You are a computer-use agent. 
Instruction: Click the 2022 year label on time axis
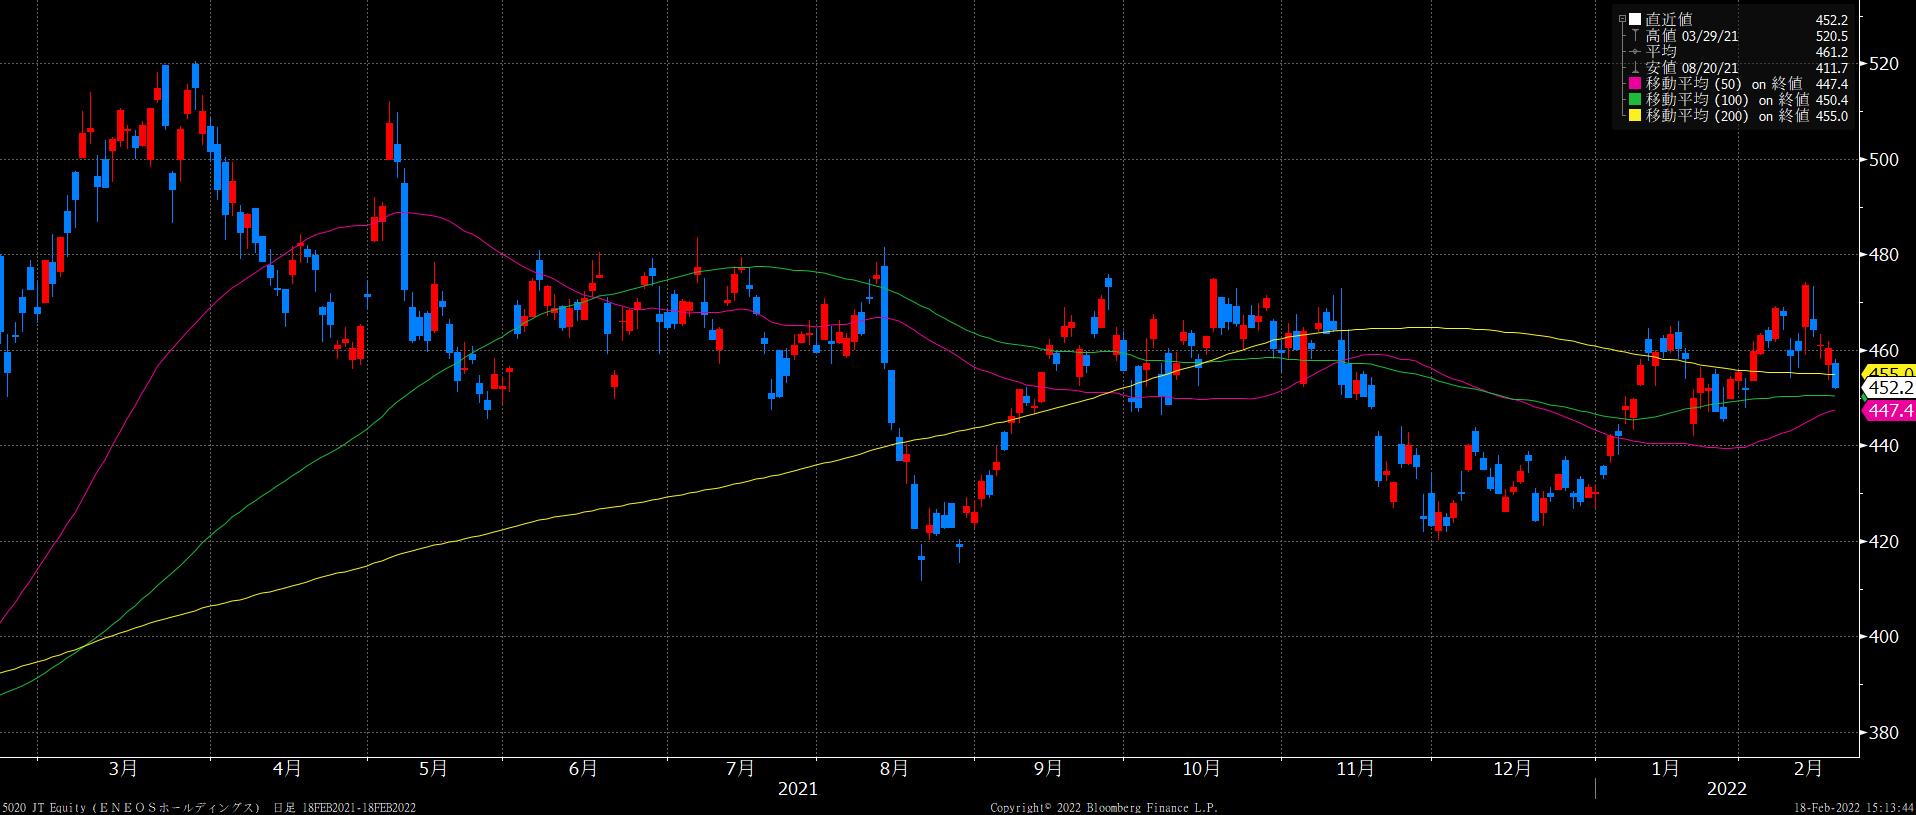[x=1727, y=789]
